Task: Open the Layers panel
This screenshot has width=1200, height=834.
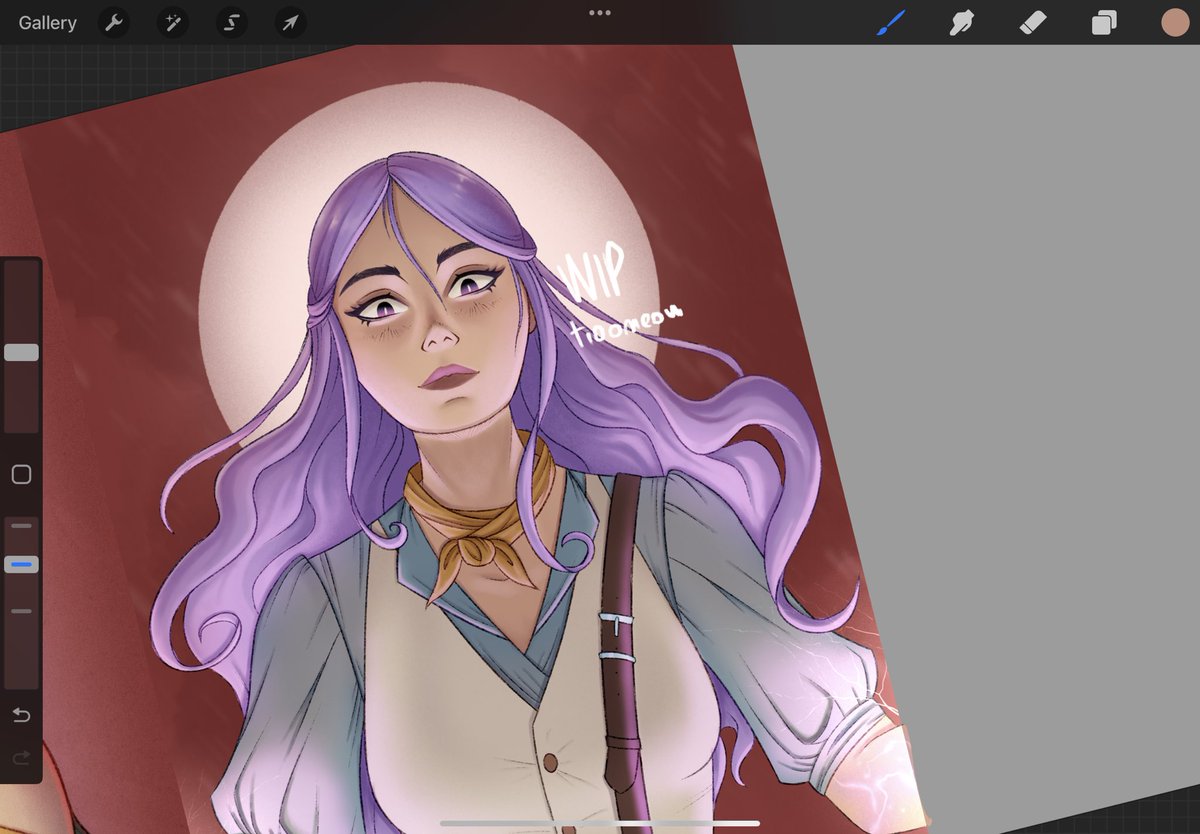Action: [1104, 23]
